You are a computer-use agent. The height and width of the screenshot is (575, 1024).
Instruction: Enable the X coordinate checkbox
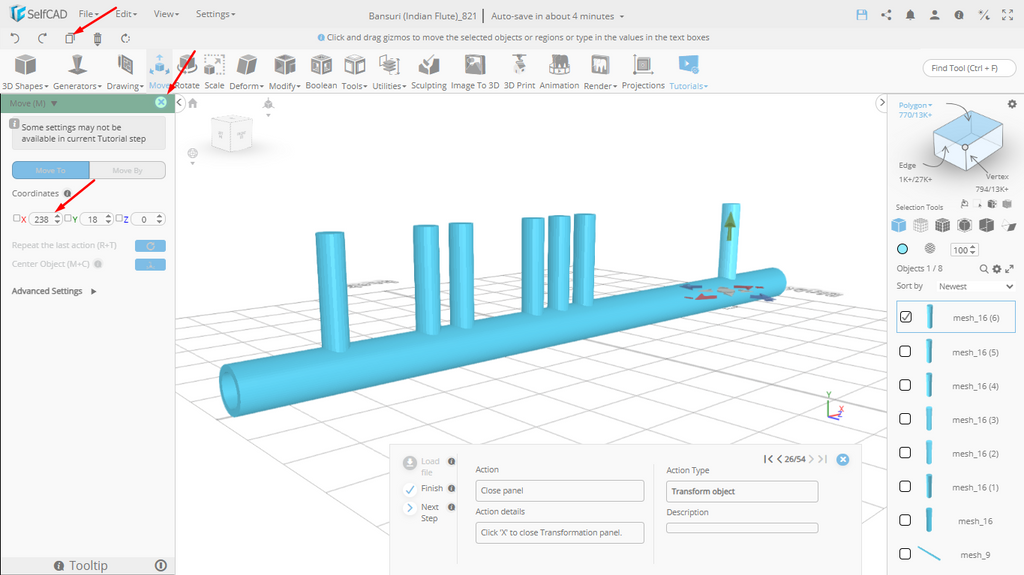16,218
